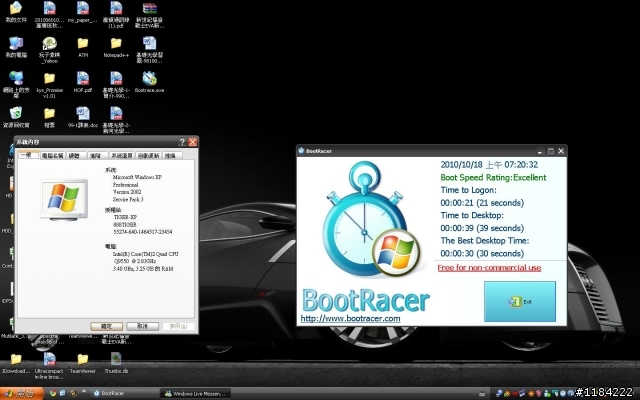Open the Yahoo game shortcut icon
Screen dimensions: 640x400
49,50
